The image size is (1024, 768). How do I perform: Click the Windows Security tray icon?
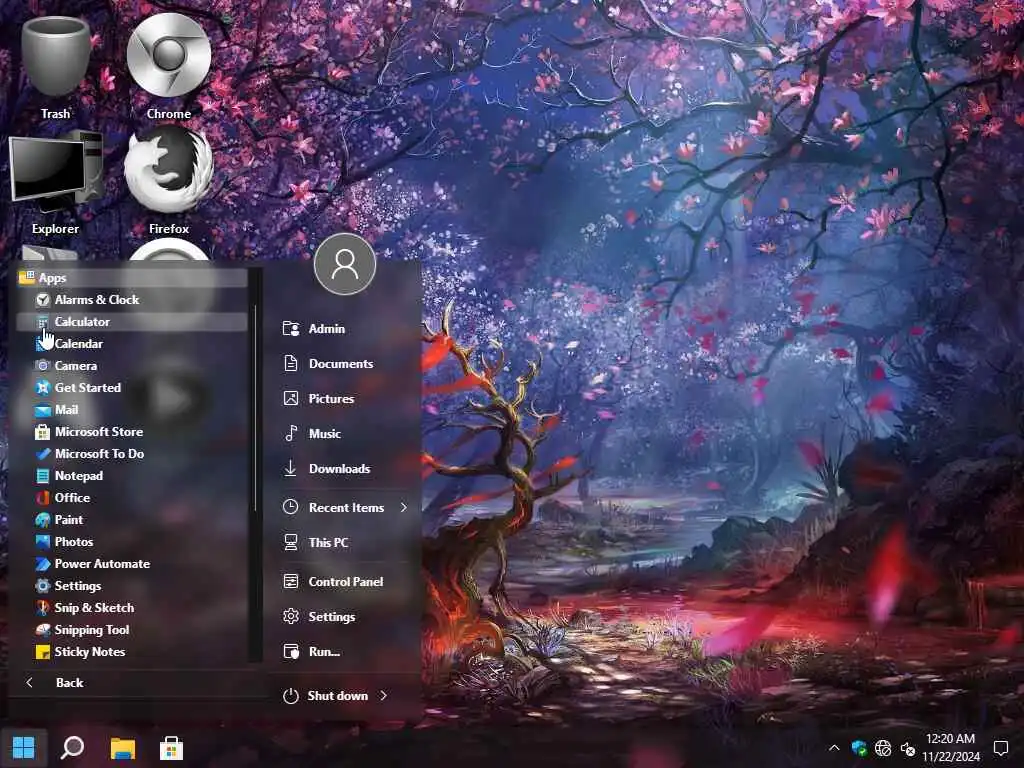click(x=859, y=748)
